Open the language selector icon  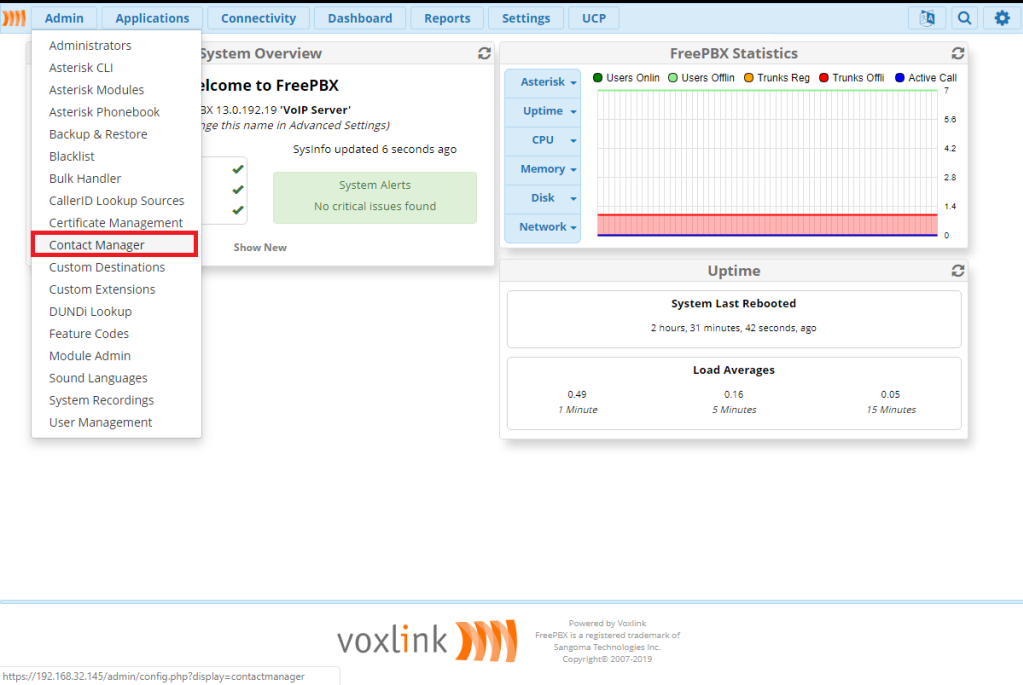(x=926, y=18)
